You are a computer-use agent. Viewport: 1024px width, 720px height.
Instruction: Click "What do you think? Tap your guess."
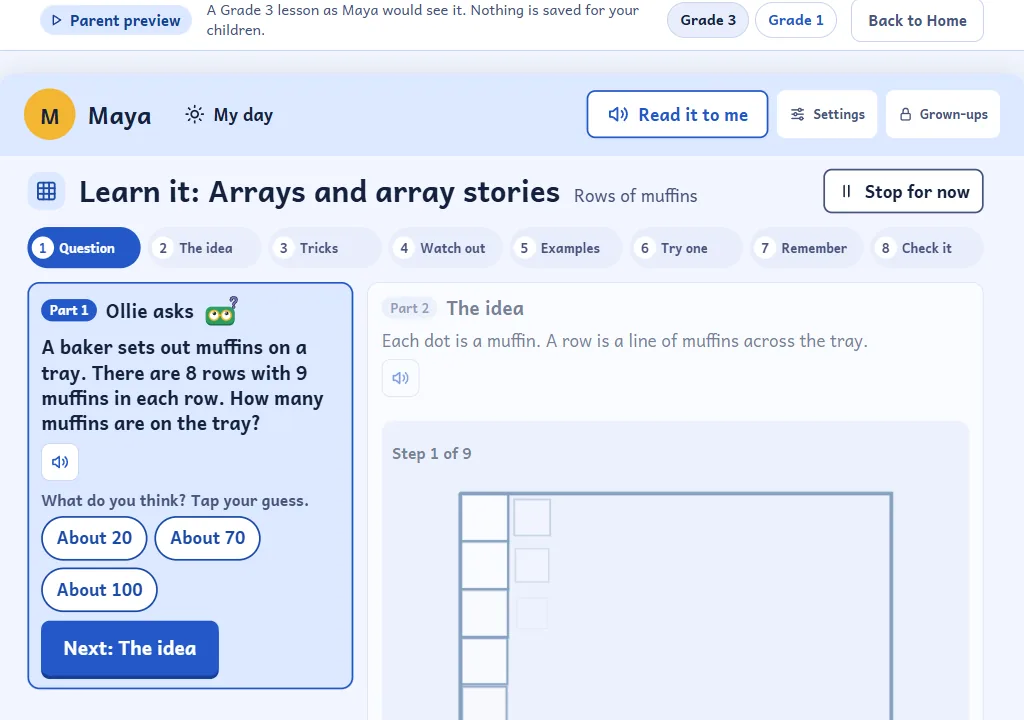click(x=175, y=501)
